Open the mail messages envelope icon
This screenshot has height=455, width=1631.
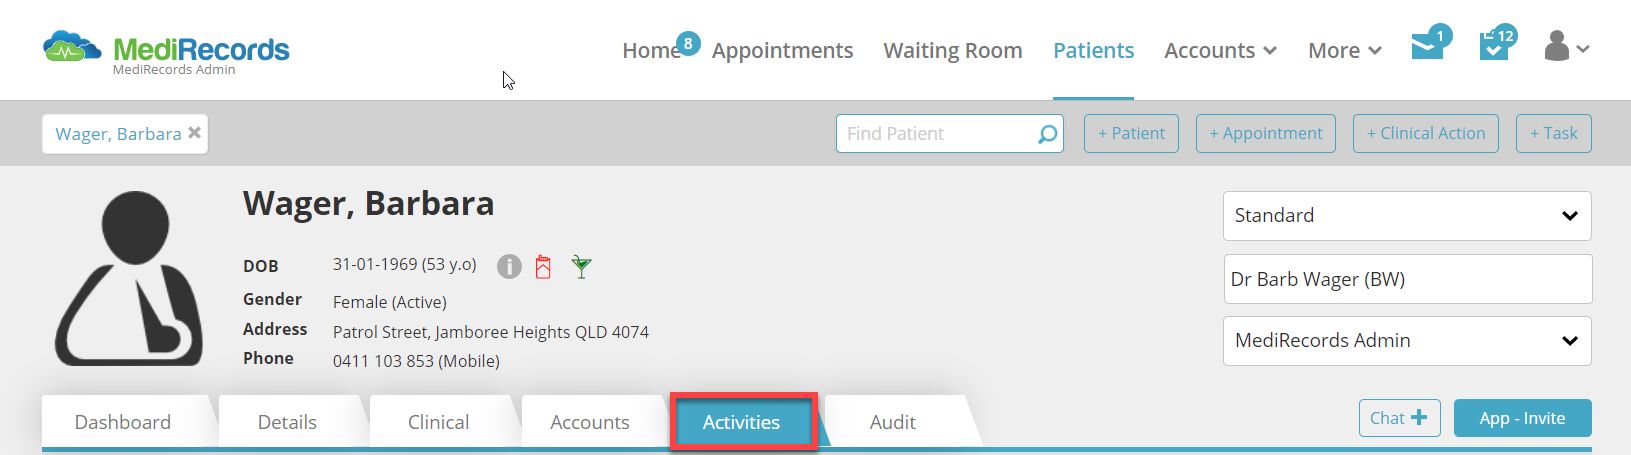tap(1427, 46)
